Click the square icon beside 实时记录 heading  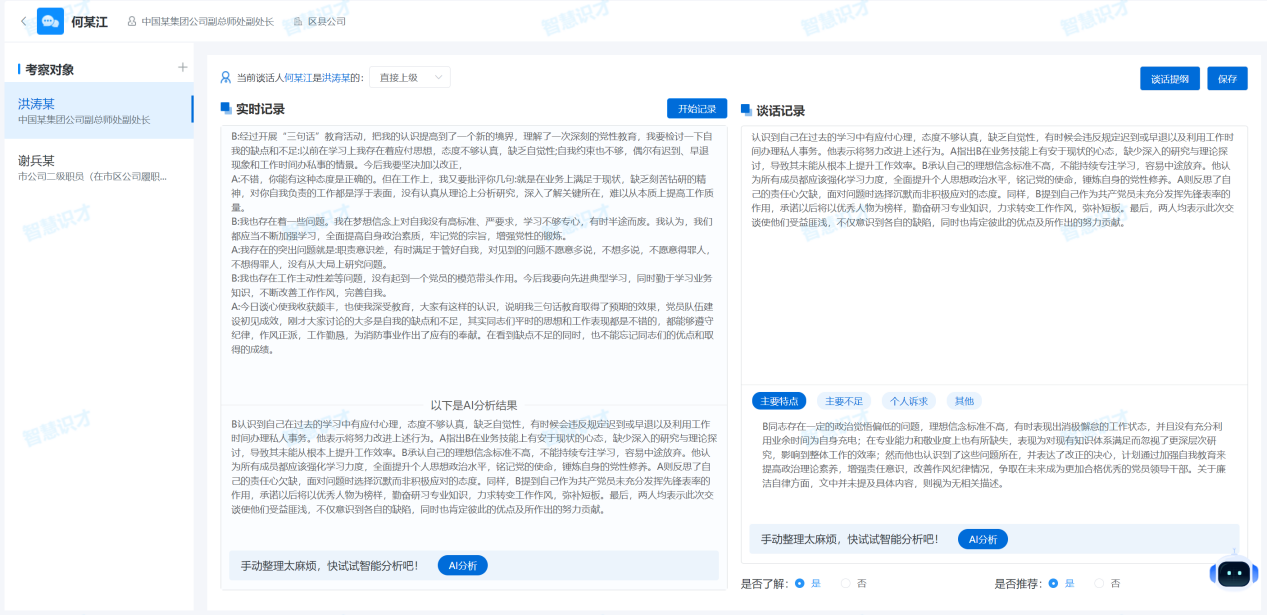pyautogui.click(x=226, y=108)
